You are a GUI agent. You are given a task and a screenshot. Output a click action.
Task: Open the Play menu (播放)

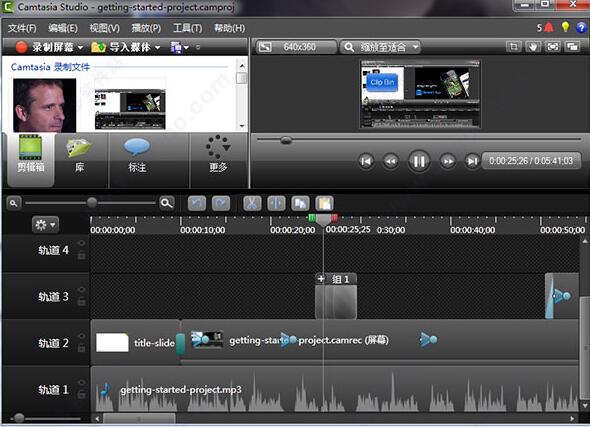[146, 28]
